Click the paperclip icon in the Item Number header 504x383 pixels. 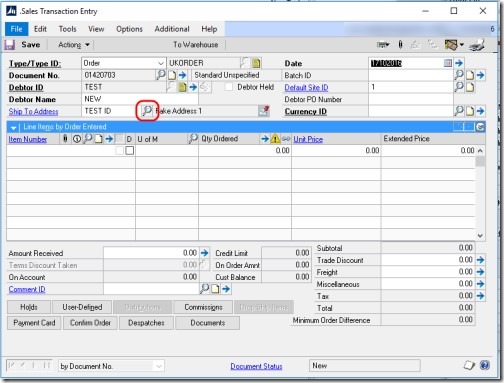click(x=65, y=139)
